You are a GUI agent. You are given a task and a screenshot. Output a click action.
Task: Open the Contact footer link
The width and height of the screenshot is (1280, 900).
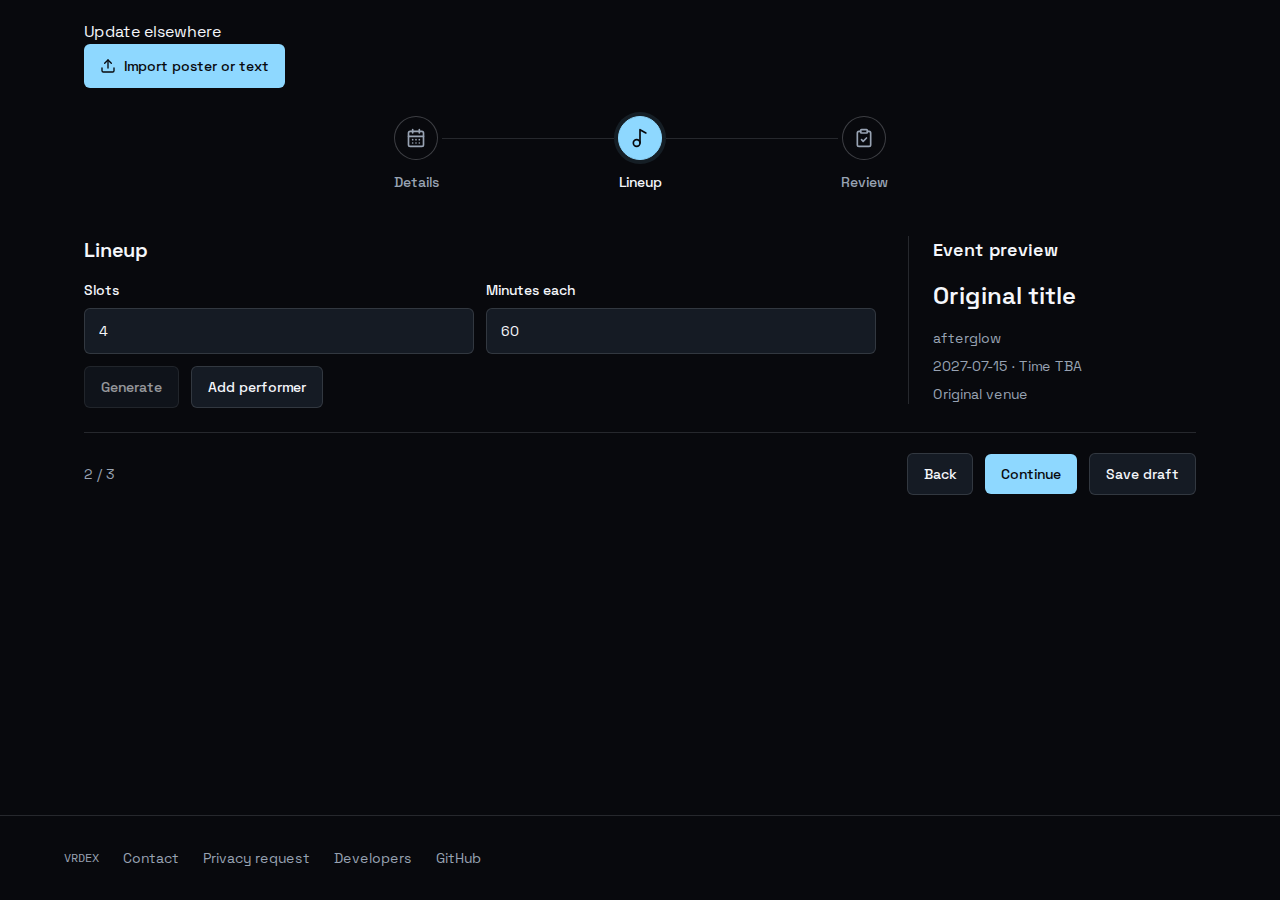(151, 858)
